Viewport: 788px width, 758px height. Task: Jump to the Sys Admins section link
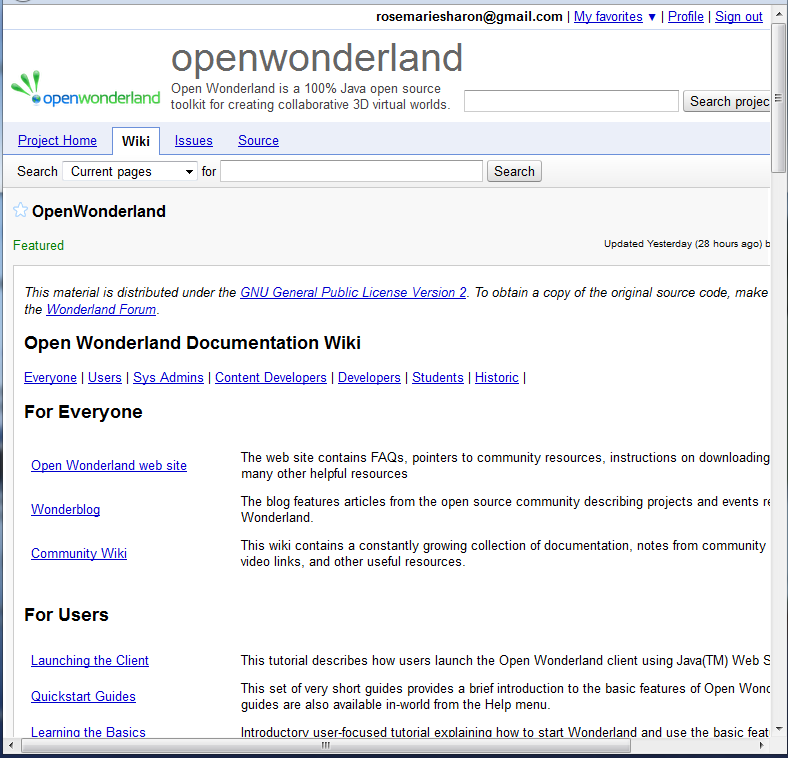[168, 377]
